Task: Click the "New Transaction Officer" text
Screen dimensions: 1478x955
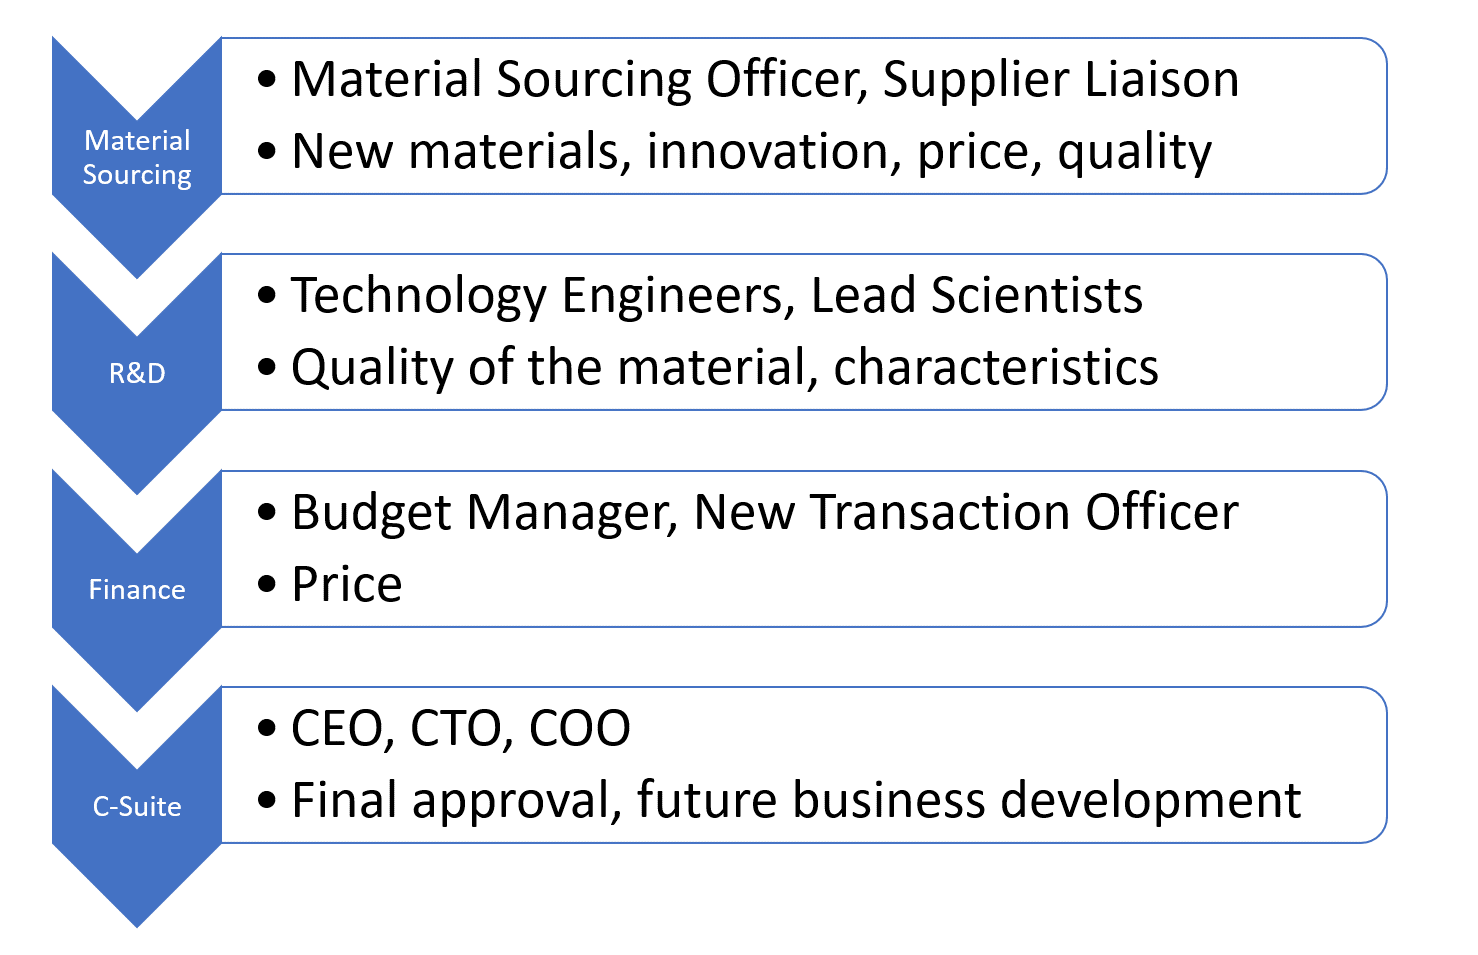Action: click(x=965, y=513)
